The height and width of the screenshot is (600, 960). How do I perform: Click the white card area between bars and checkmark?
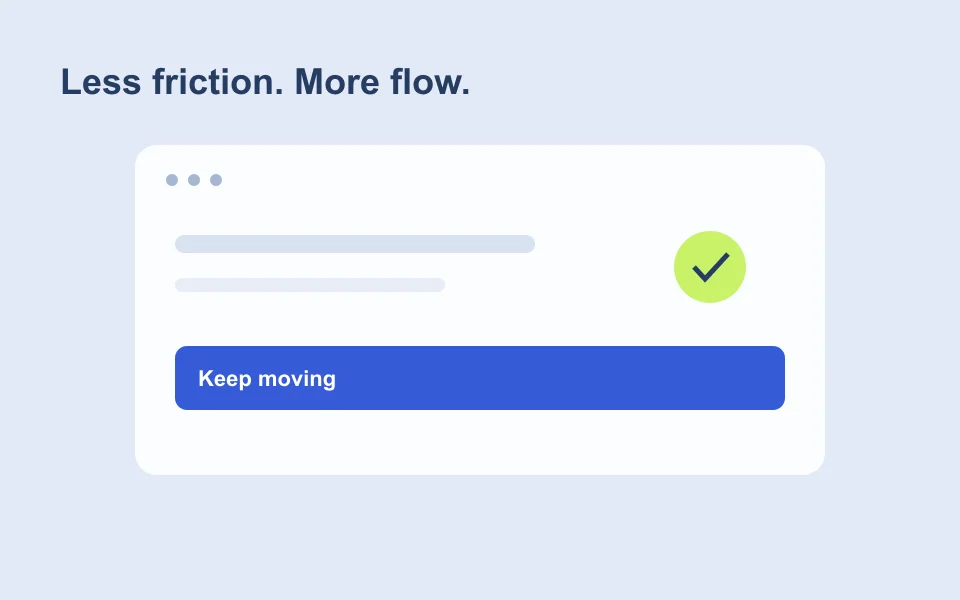603,267
